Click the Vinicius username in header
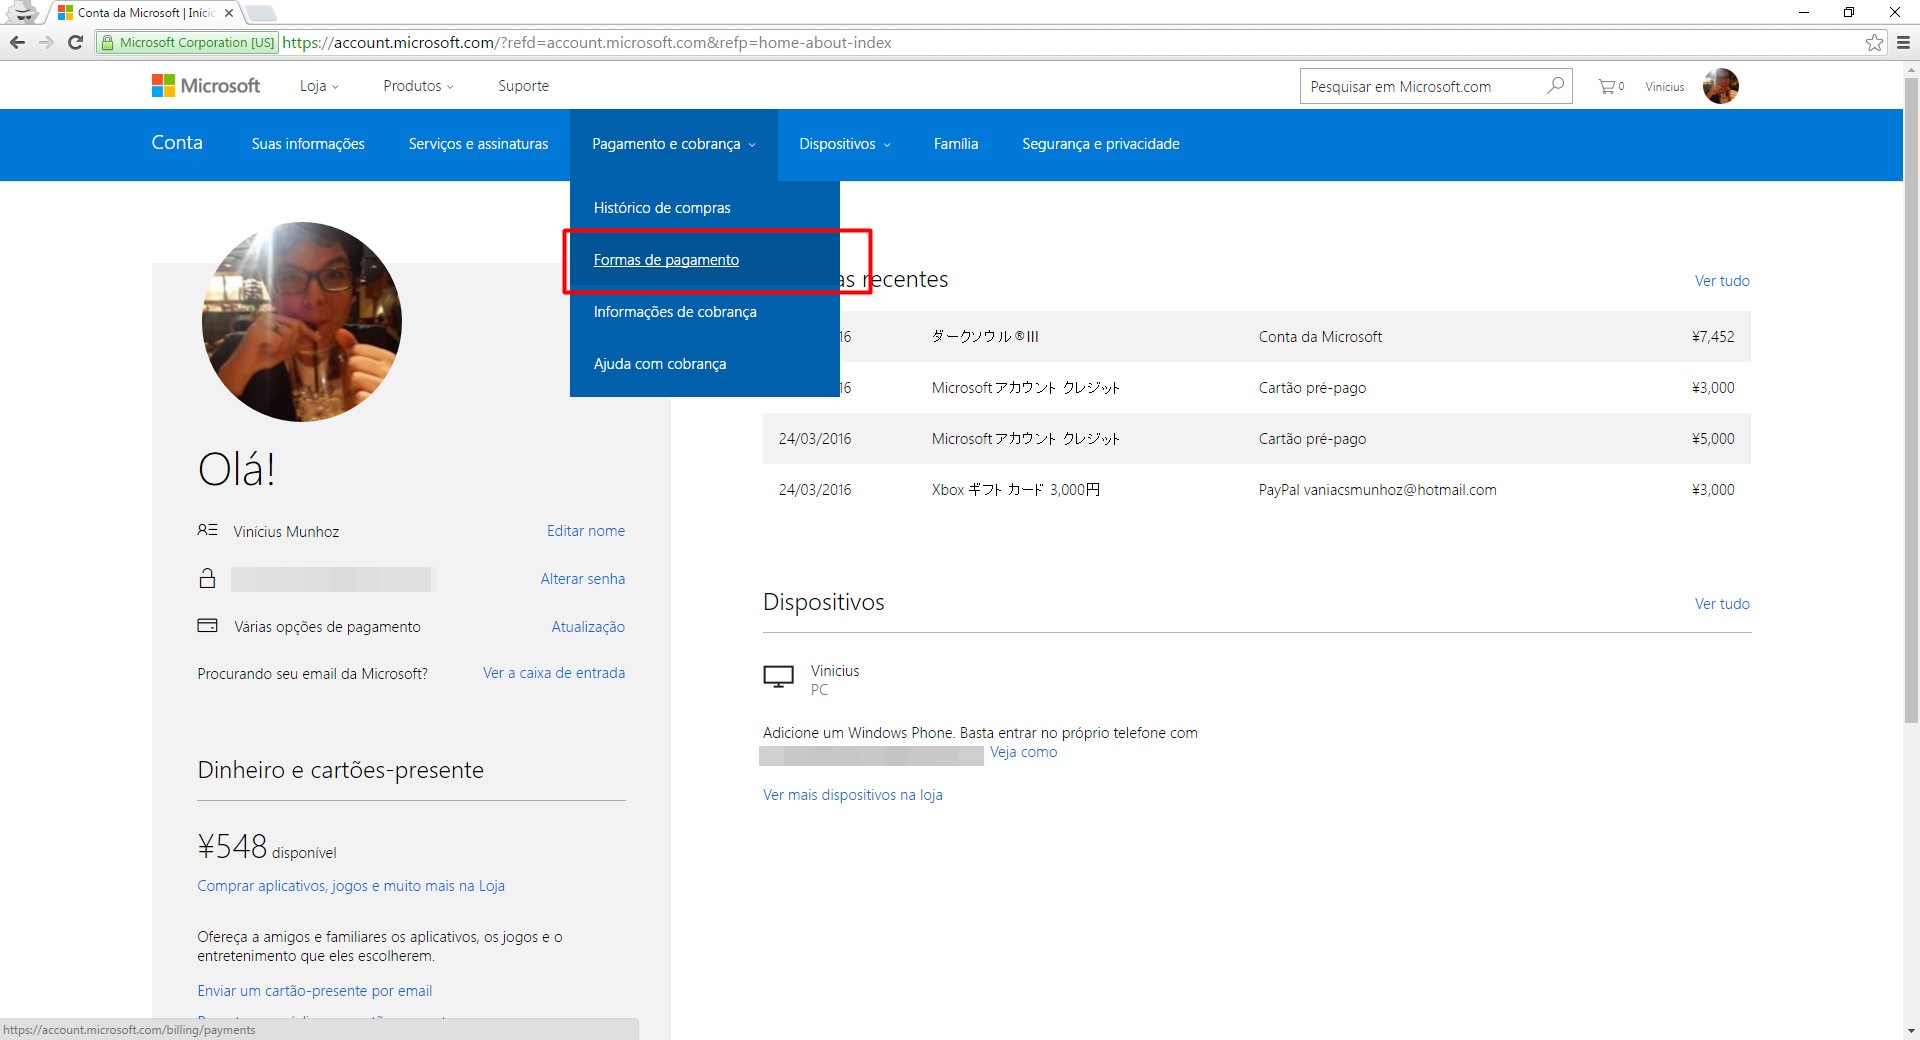Image resolution: width=1920 pixels, height=1040 pixels. pyautogui.click(x=1665, y=87)
